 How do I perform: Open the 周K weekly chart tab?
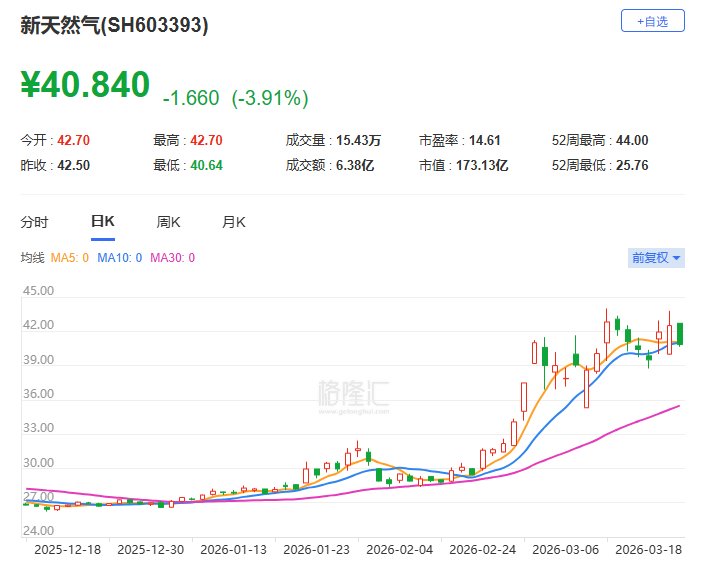(x=168, y=222)
